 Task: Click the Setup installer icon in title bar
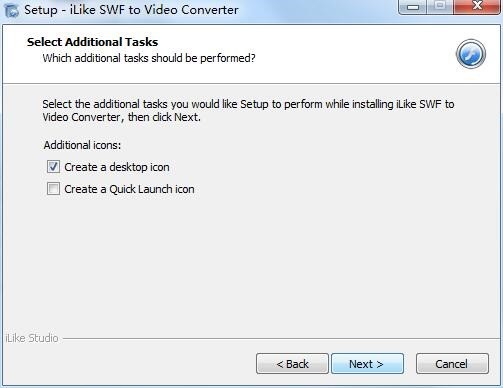12,10
